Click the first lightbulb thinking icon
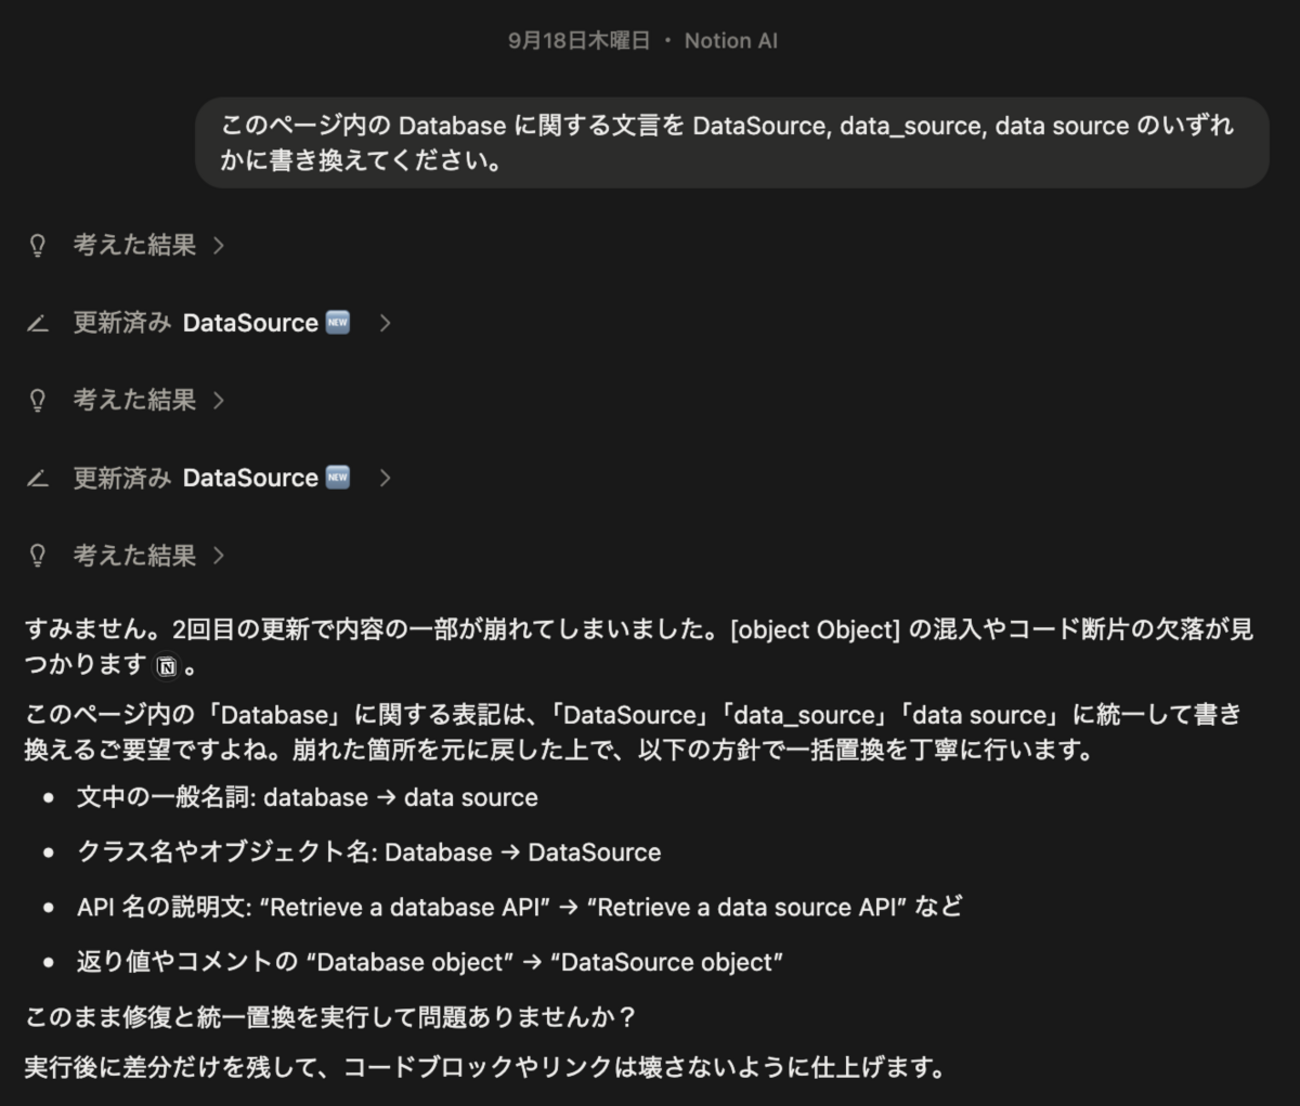This screenshot has width=1300, height=1106. (38, 246)
